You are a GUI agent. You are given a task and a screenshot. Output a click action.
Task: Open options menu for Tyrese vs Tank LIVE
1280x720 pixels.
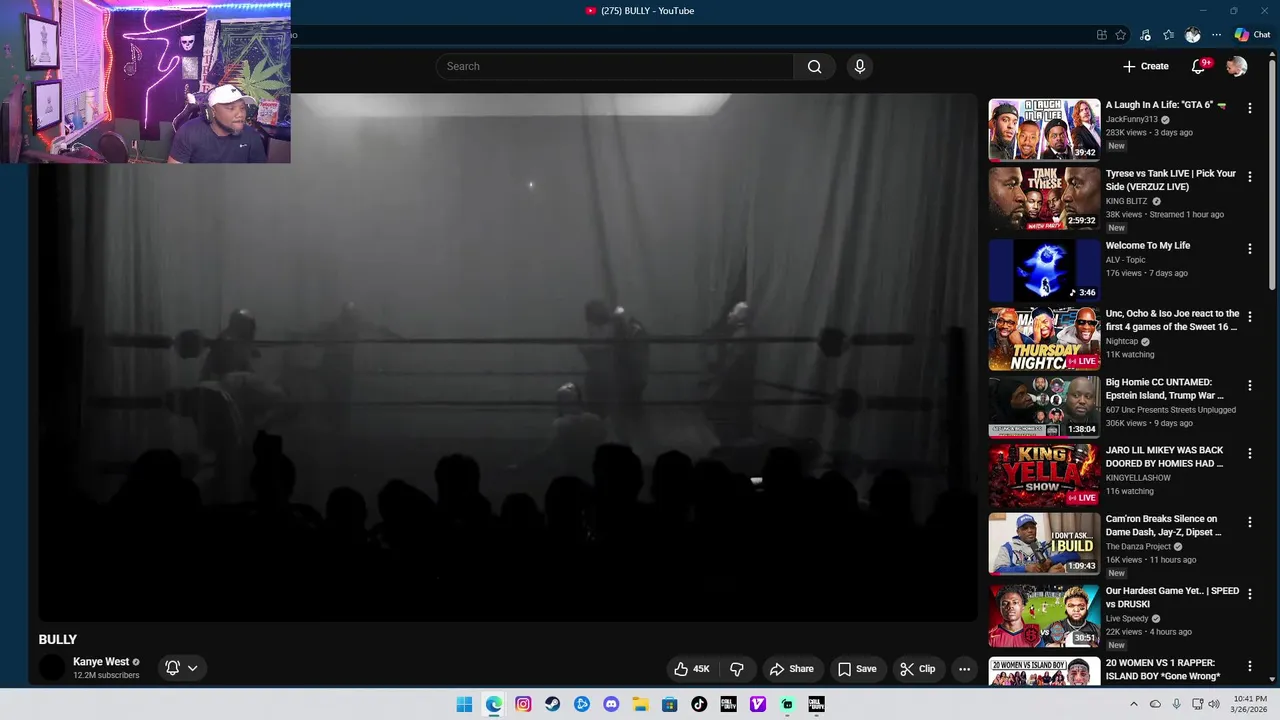tap(1249, 177)
